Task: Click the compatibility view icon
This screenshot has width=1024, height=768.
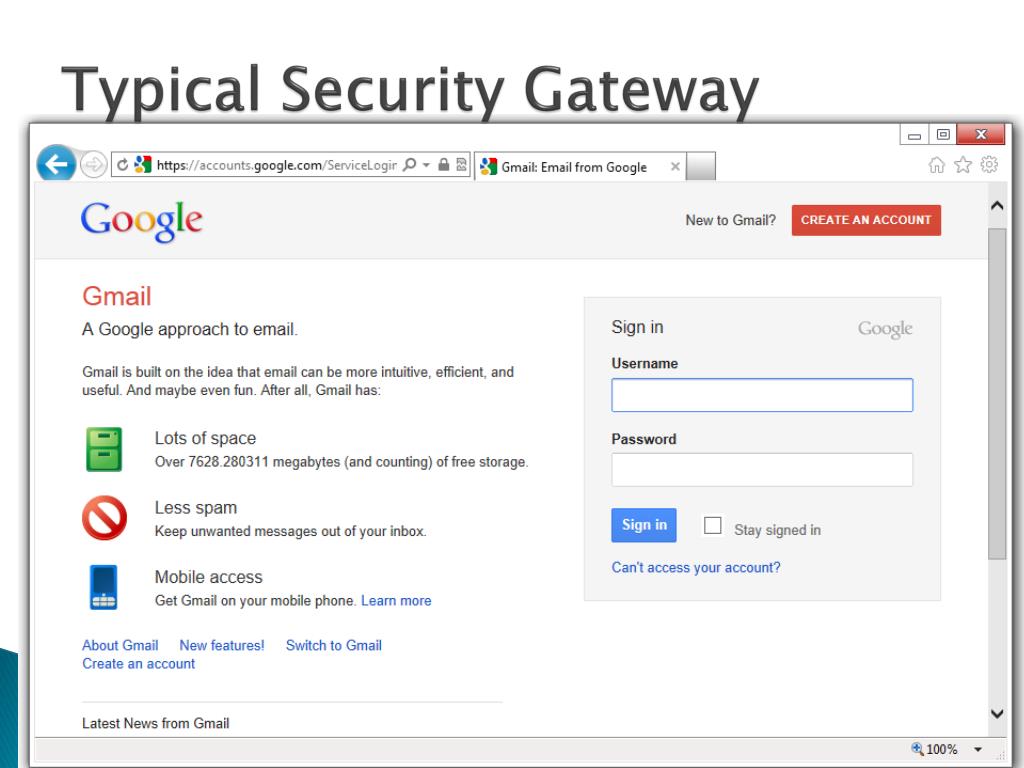Action: (461, 165)
